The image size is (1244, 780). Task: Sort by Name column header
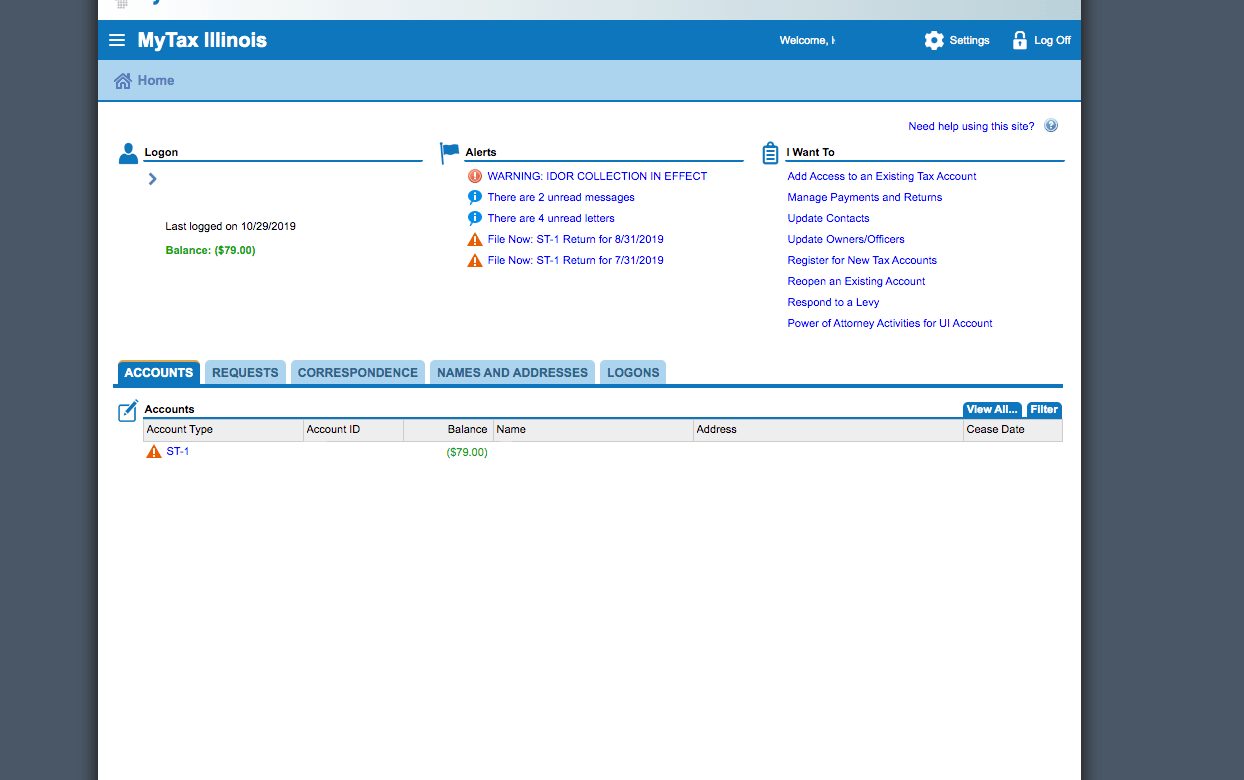pos(593,430)
